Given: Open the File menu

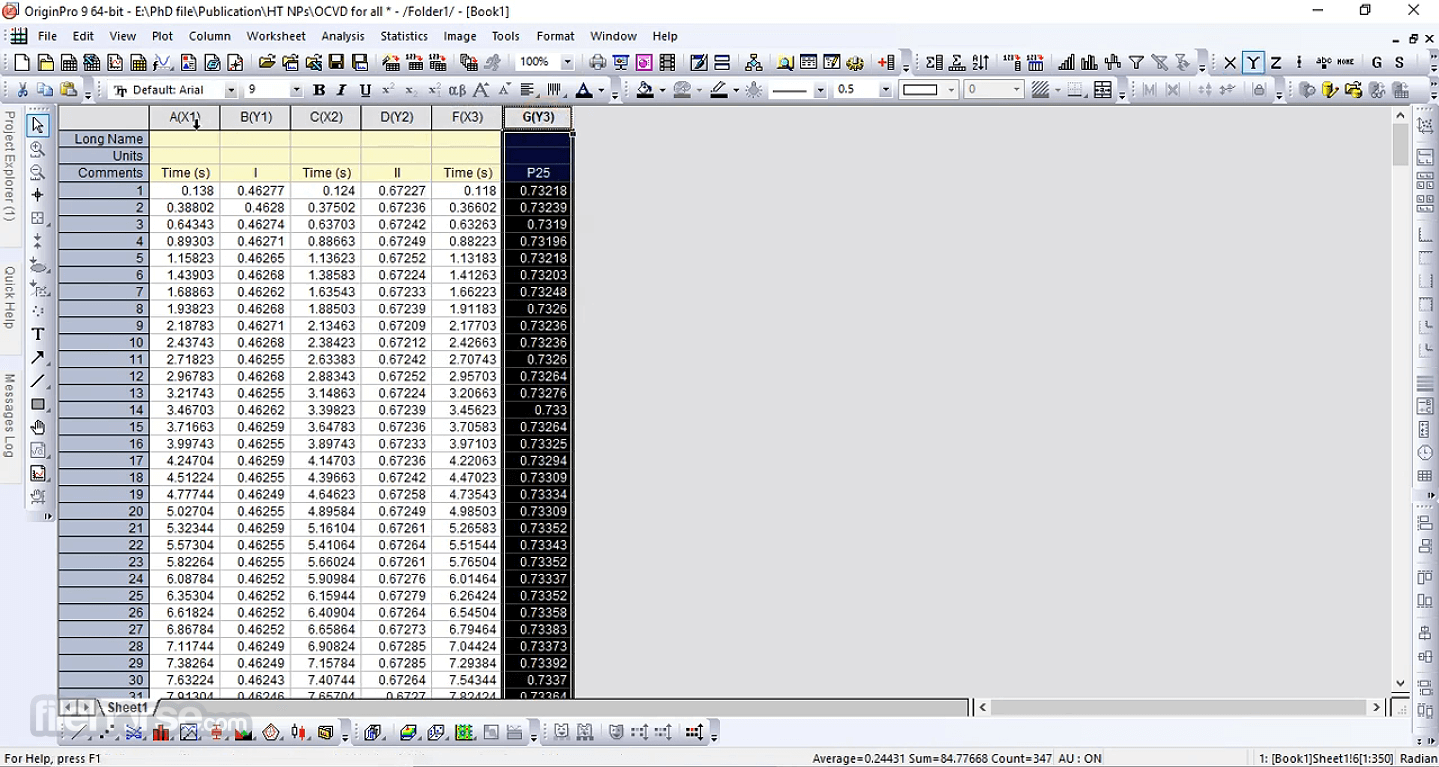Looking at the screenshot, I should pyautogui.click(x=47, y=36).
